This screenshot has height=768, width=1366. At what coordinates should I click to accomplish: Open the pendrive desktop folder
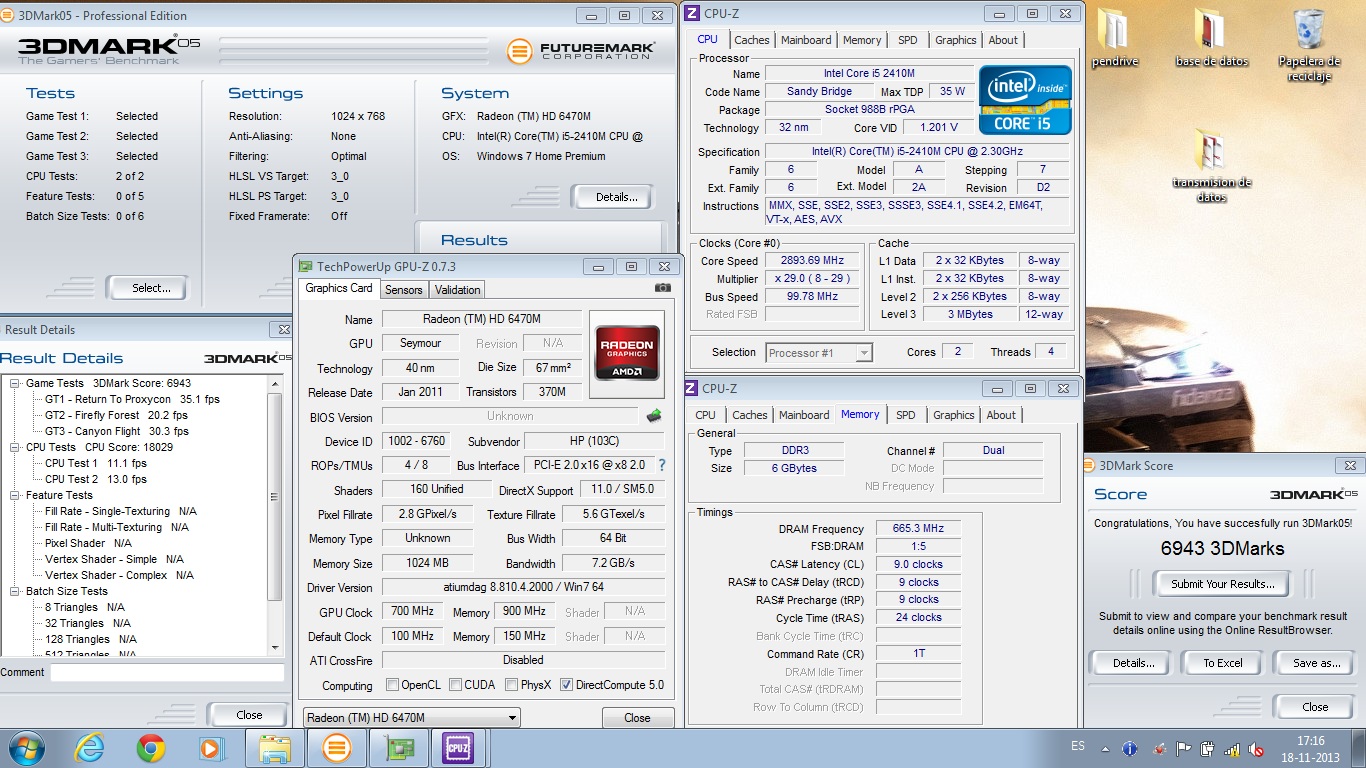1115,38
